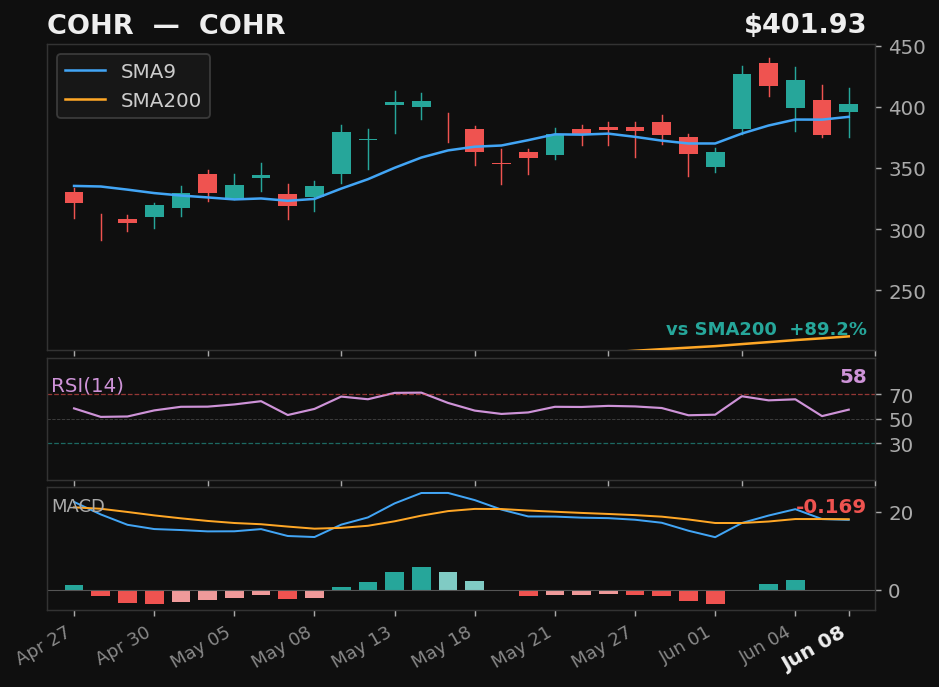The width and height of the screenshot is (939, 687).
Task: Click the vs SMA200 +89.2% label
Action: coord(766,329)
